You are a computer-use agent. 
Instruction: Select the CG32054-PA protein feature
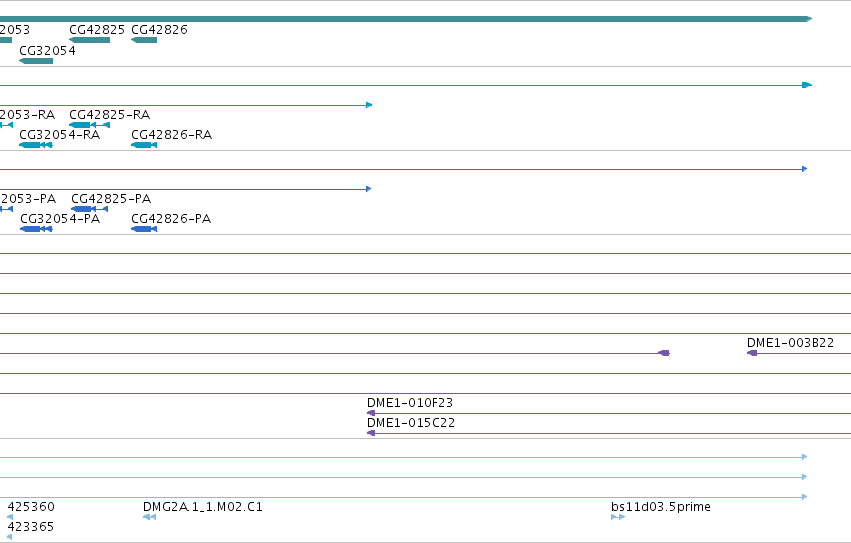36,229
